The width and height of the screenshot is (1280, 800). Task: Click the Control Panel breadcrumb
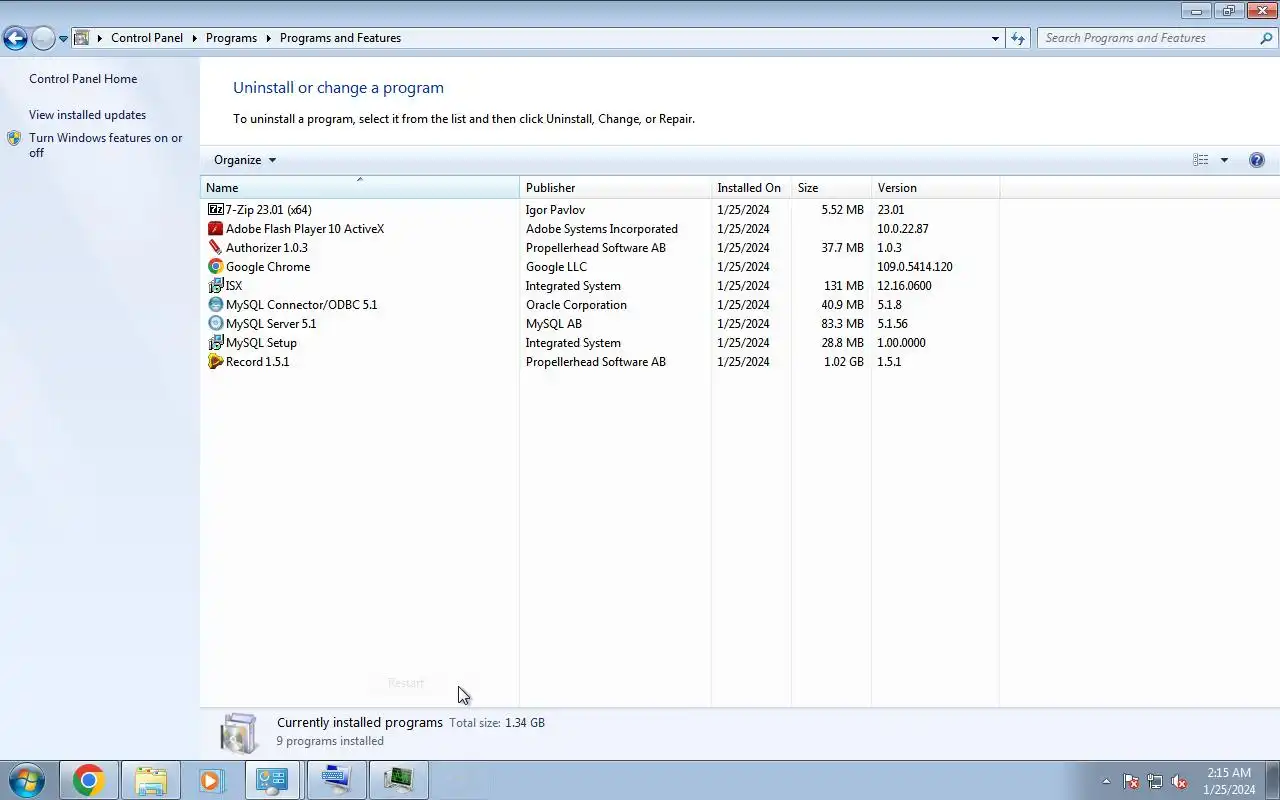tap(147, 38)
